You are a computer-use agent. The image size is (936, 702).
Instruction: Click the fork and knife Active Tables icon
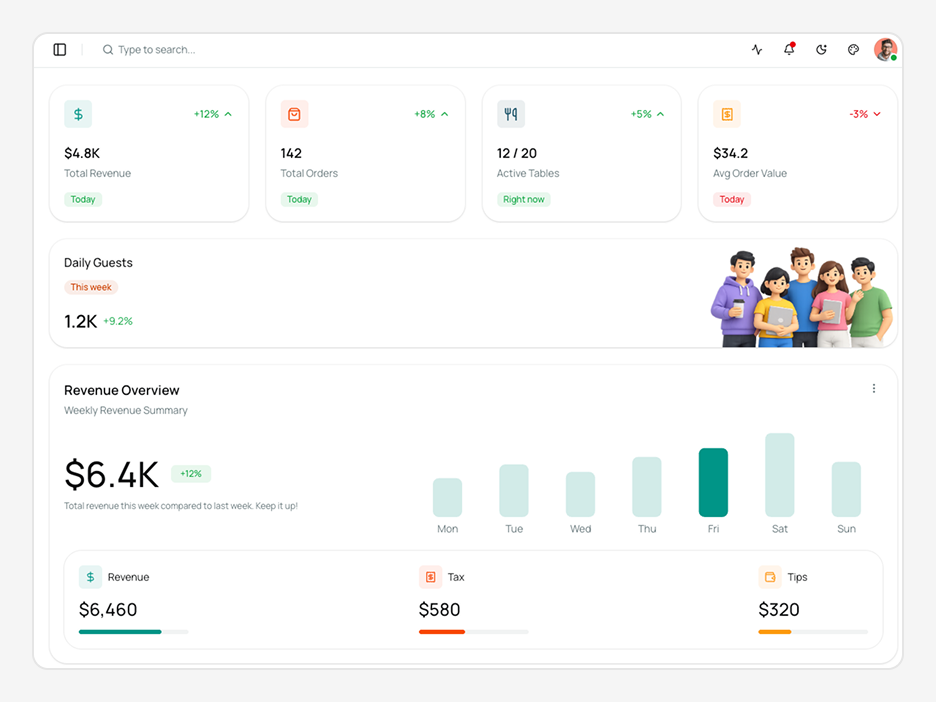[511, 114]
